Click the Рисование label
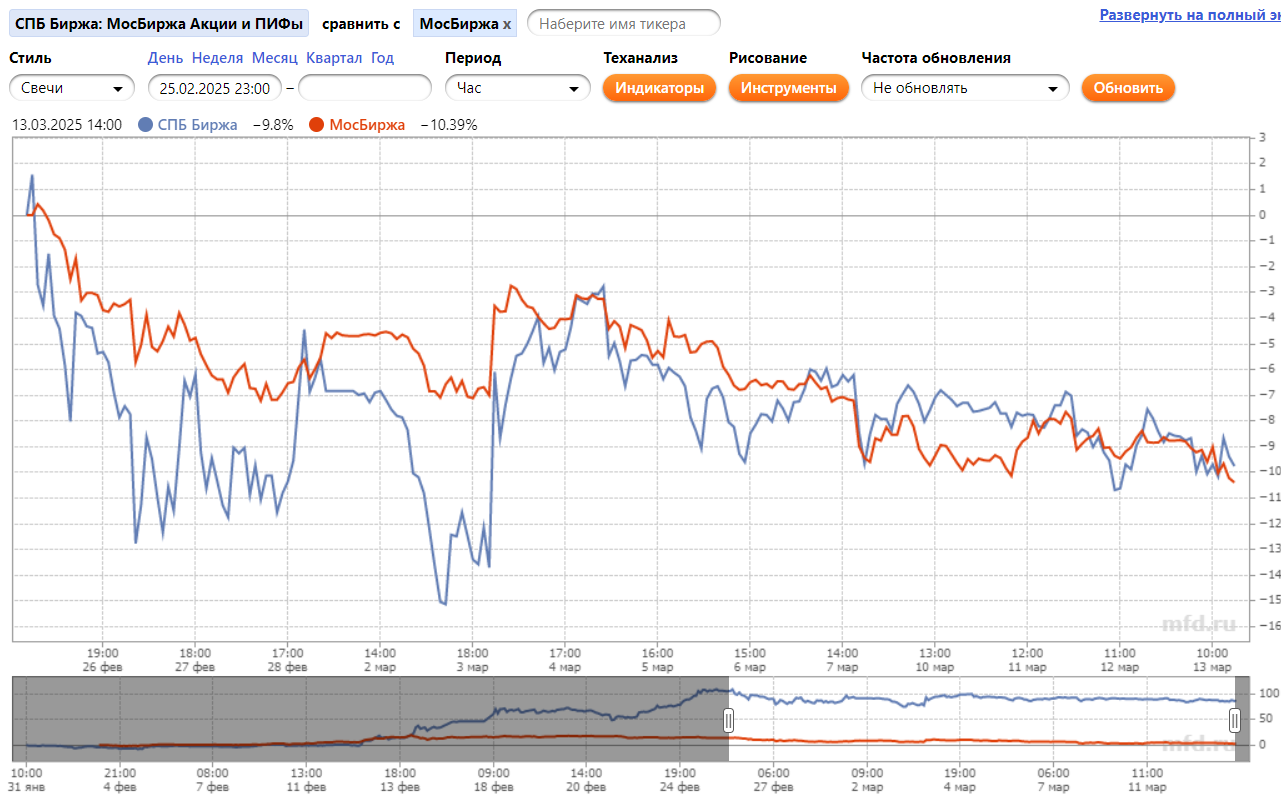The width and height of the screenshot is (1281, 811). coord(768,58)
